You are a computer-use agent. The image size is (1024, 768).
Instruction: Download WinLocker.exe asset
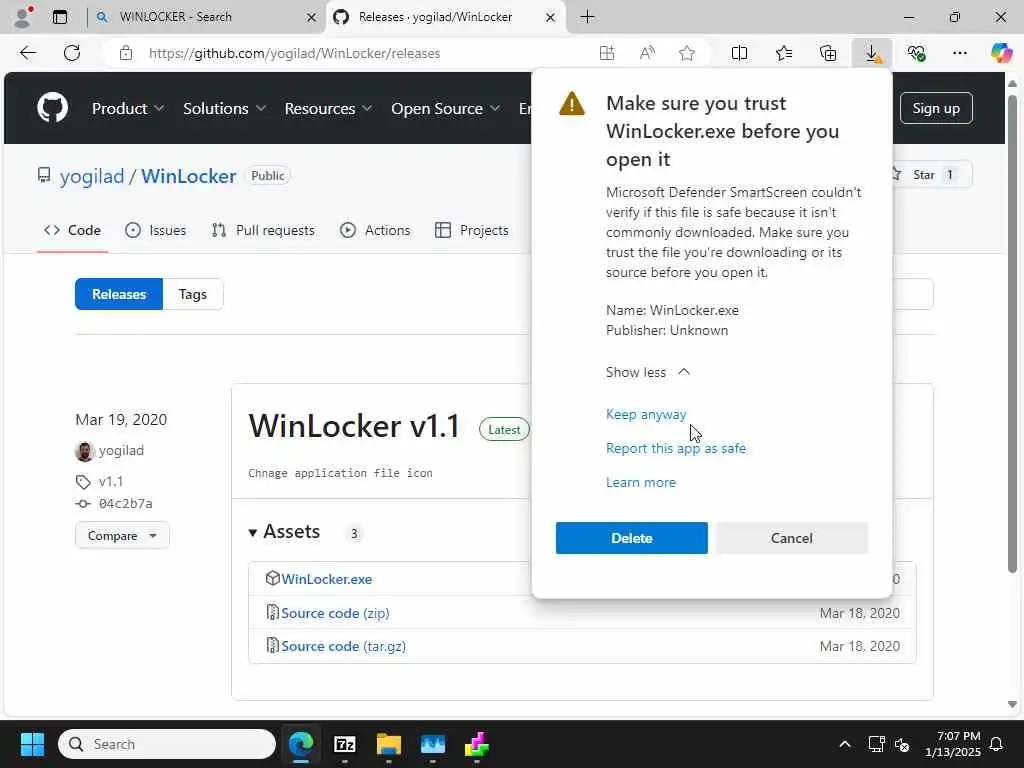tap(327, 579)
